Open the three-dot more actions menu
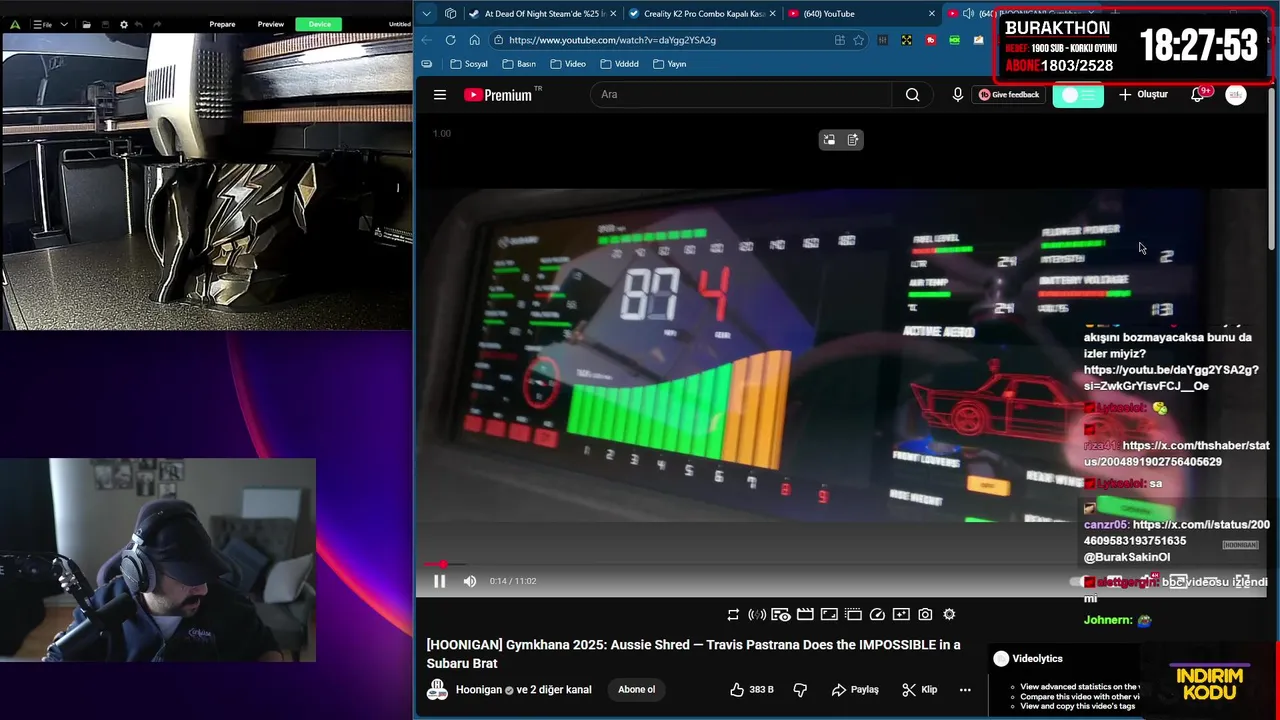 pyautogui.click(x=965, y=689)
